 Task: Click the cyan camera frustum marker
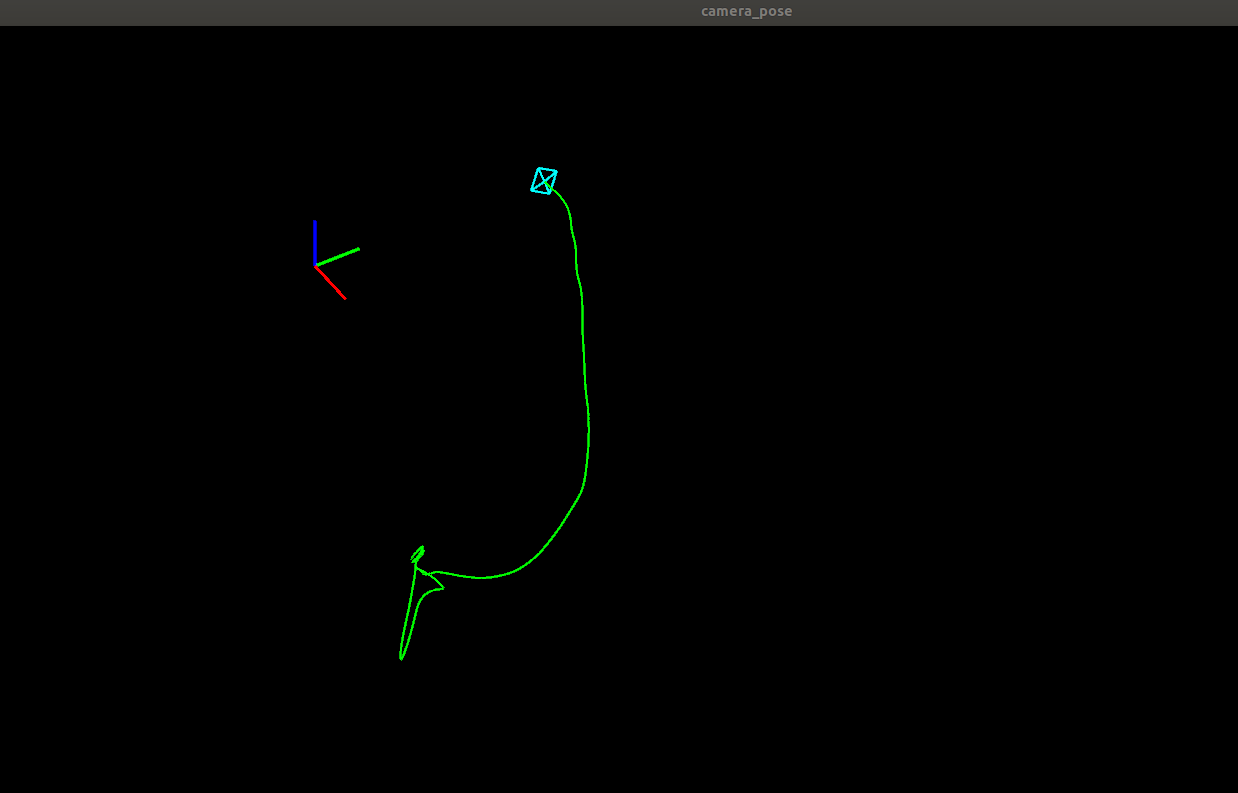(x=544, y=181)
